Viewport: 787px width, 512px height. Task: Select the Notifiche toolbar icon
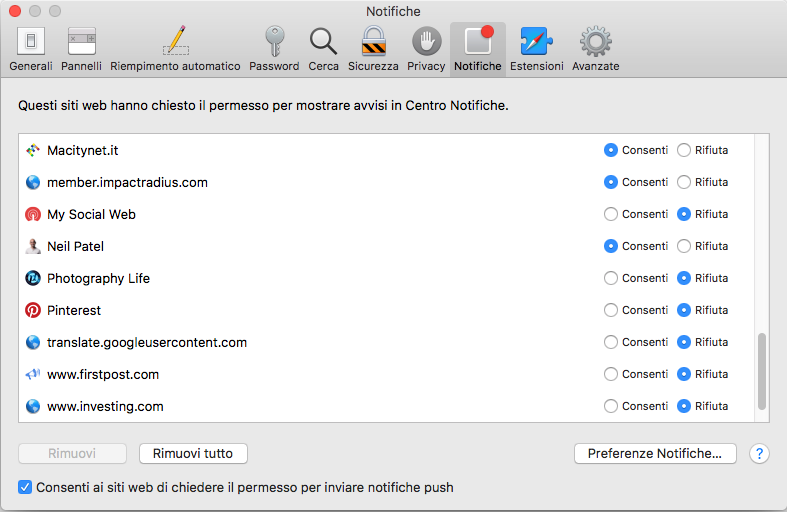pos(478,49)
